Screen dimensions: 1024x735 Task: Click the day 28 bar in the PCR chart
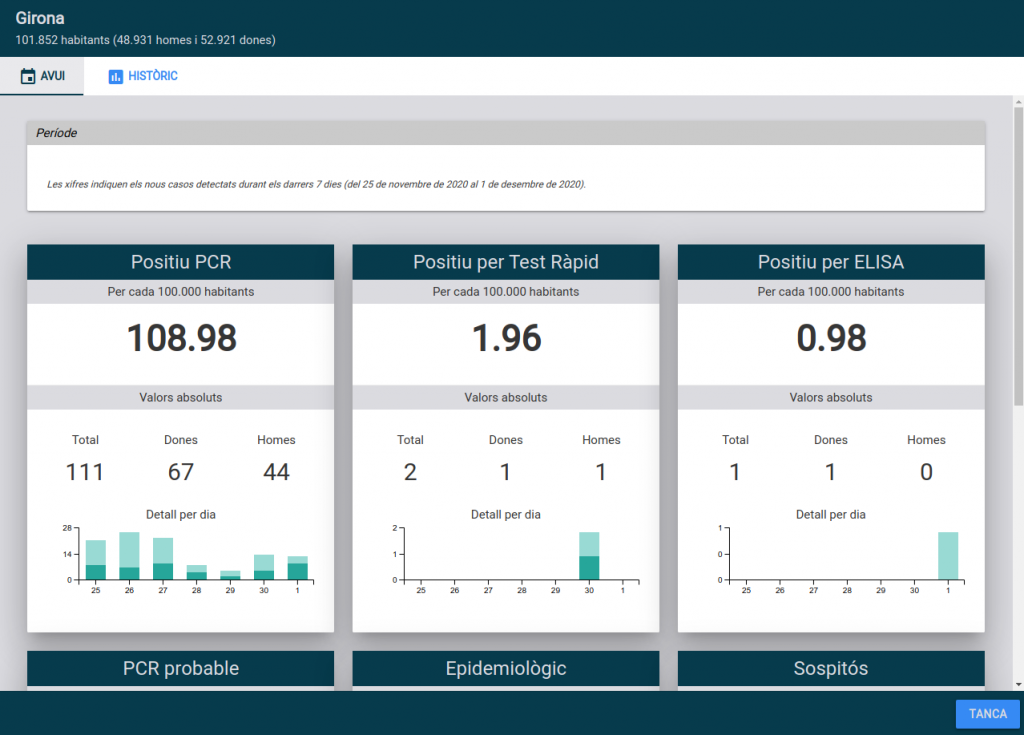197,572
